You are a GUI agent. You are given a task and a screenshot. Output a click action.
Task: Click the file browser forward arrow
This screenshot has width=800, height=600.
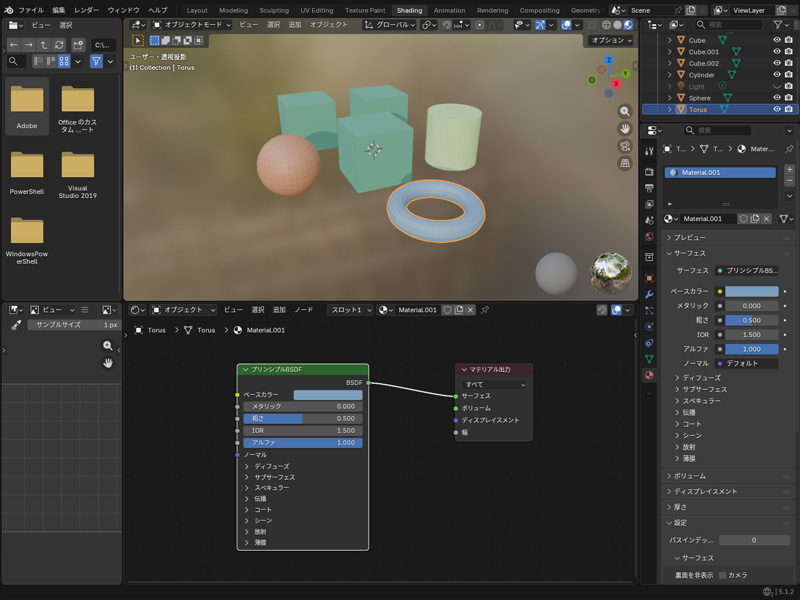(x=29, y=45)
